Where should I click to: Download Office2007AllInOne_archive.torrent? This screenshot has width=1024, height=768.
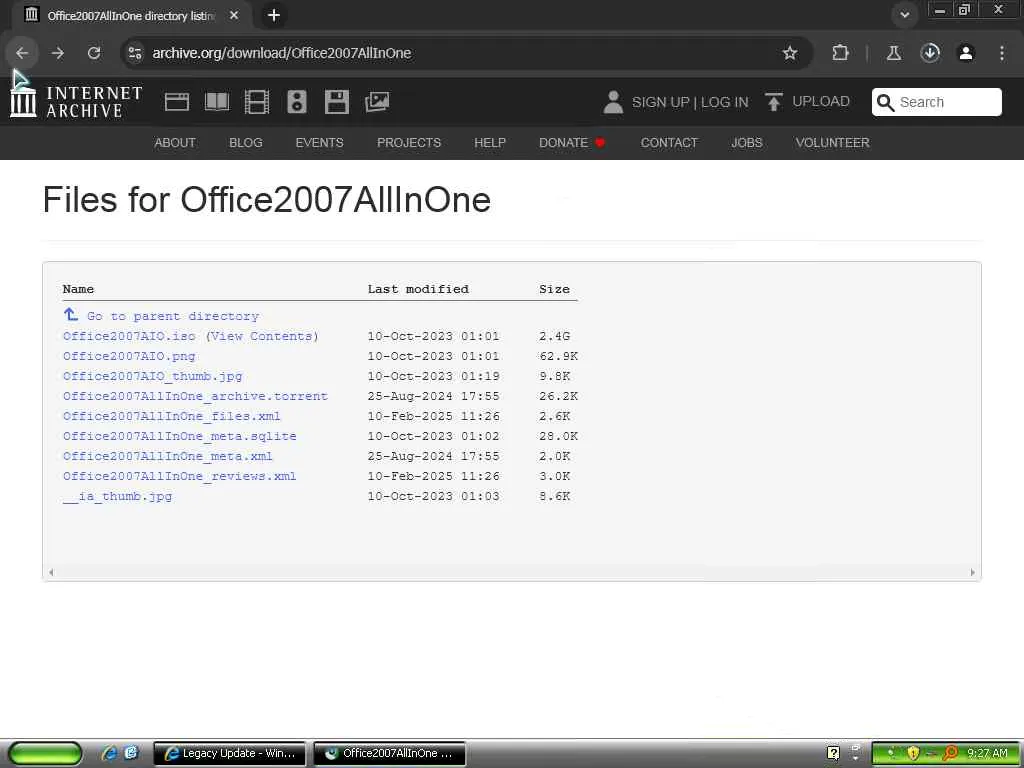195,396
